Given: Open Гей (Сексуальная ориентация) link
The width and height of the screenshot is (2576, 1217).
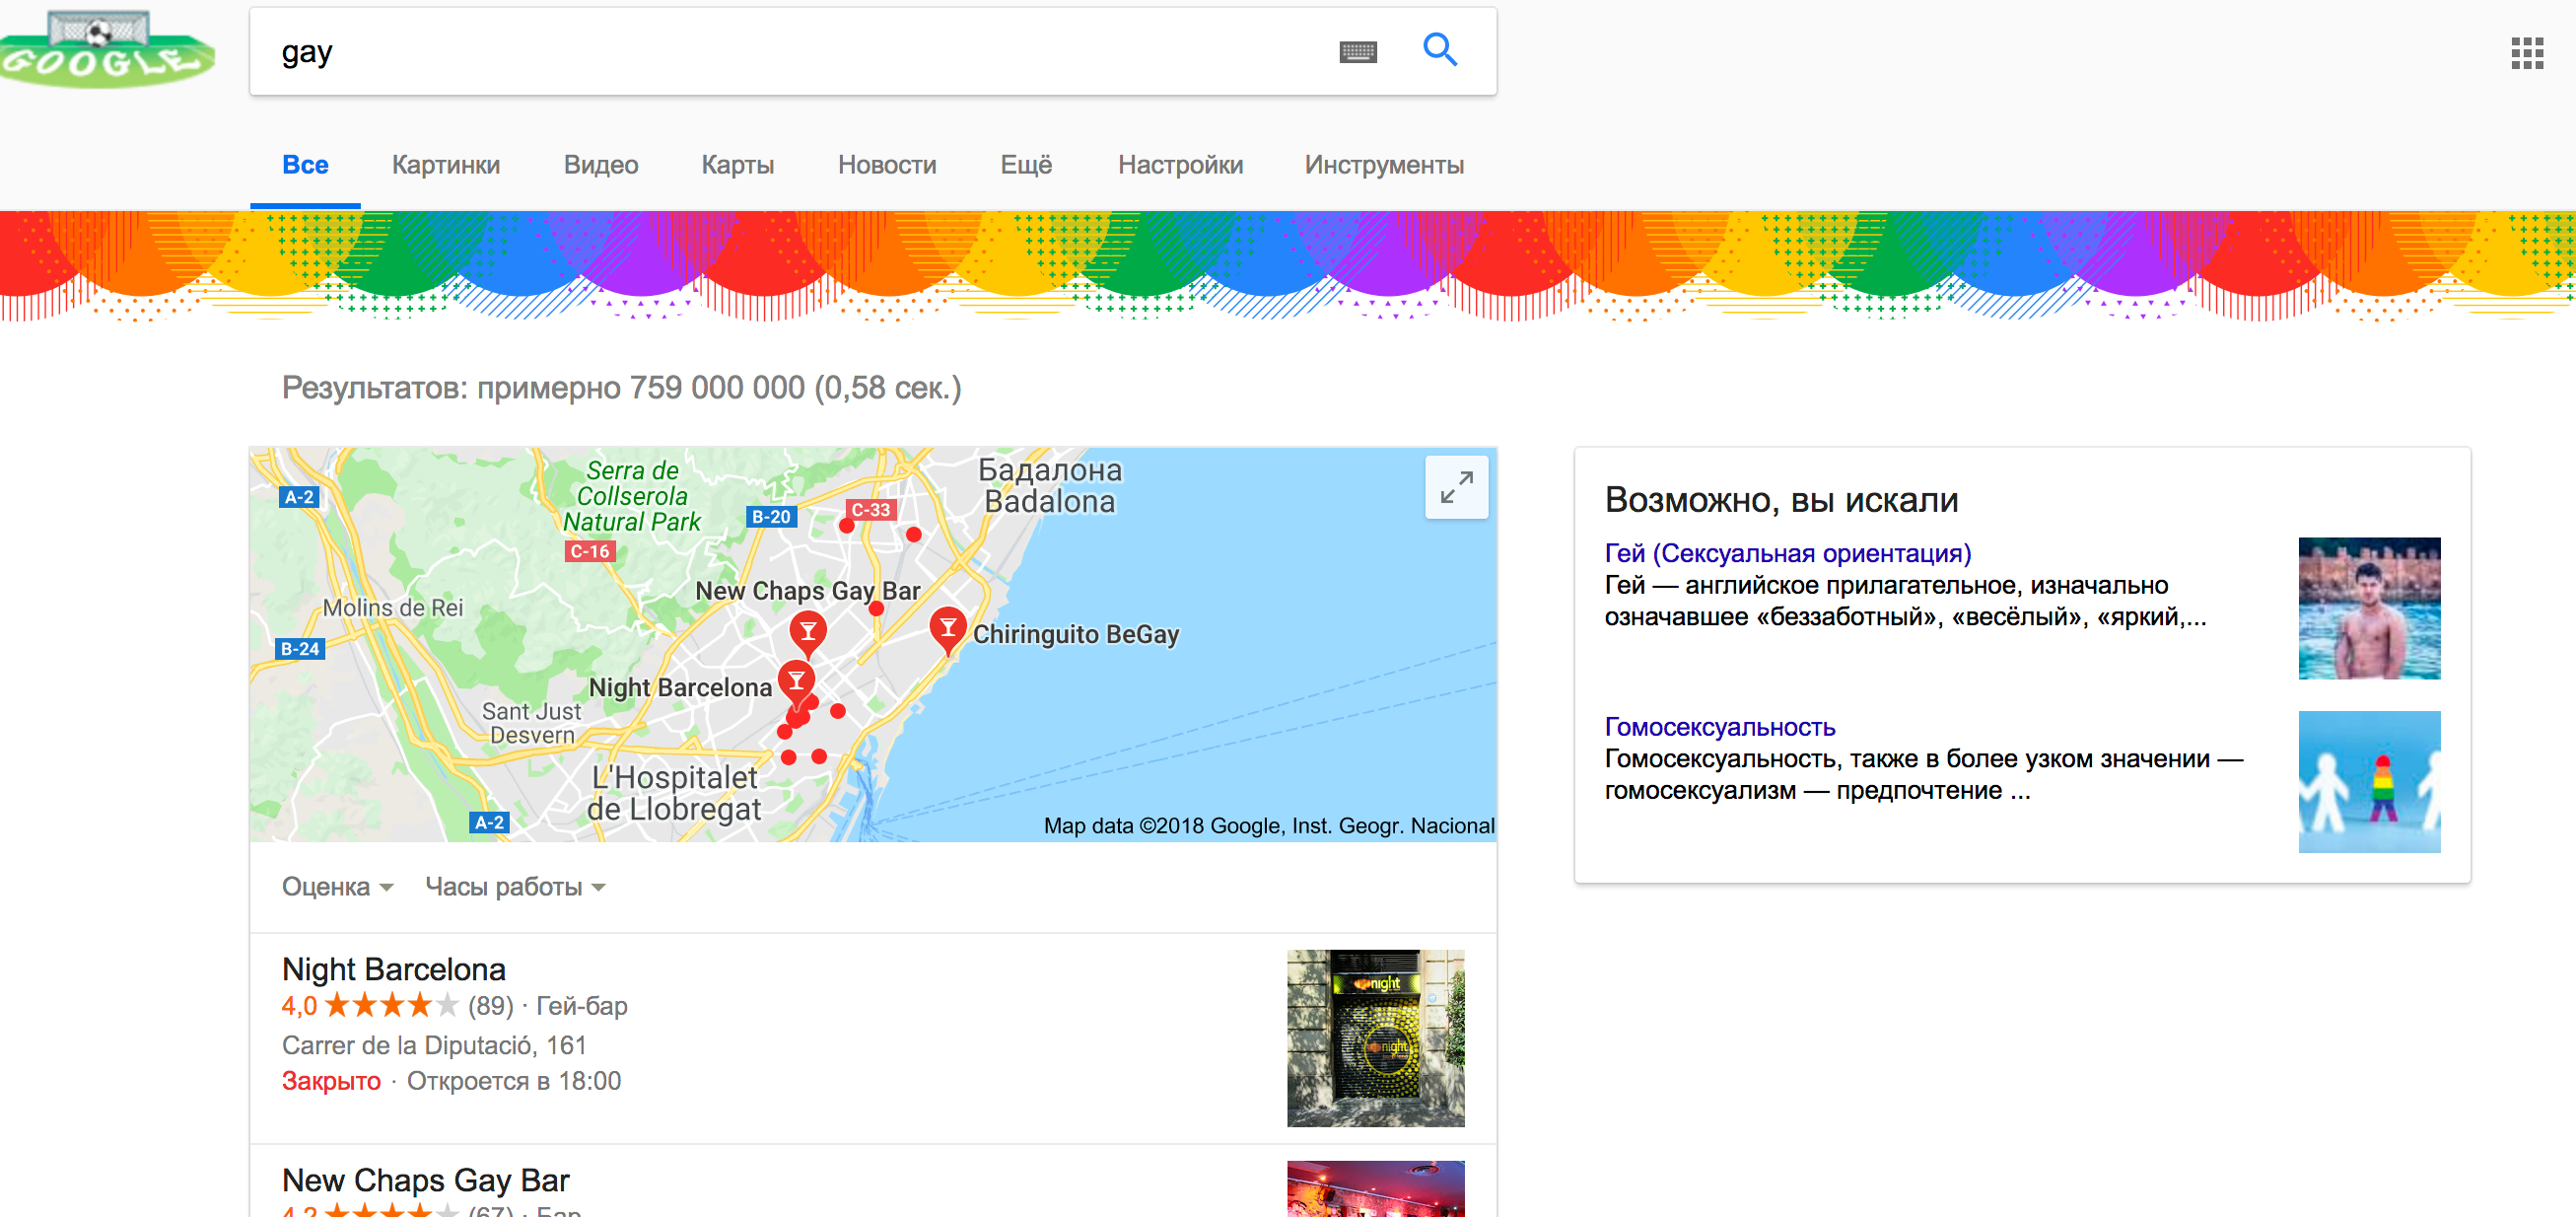Looking at the screenshot, I should point(1787,553).
